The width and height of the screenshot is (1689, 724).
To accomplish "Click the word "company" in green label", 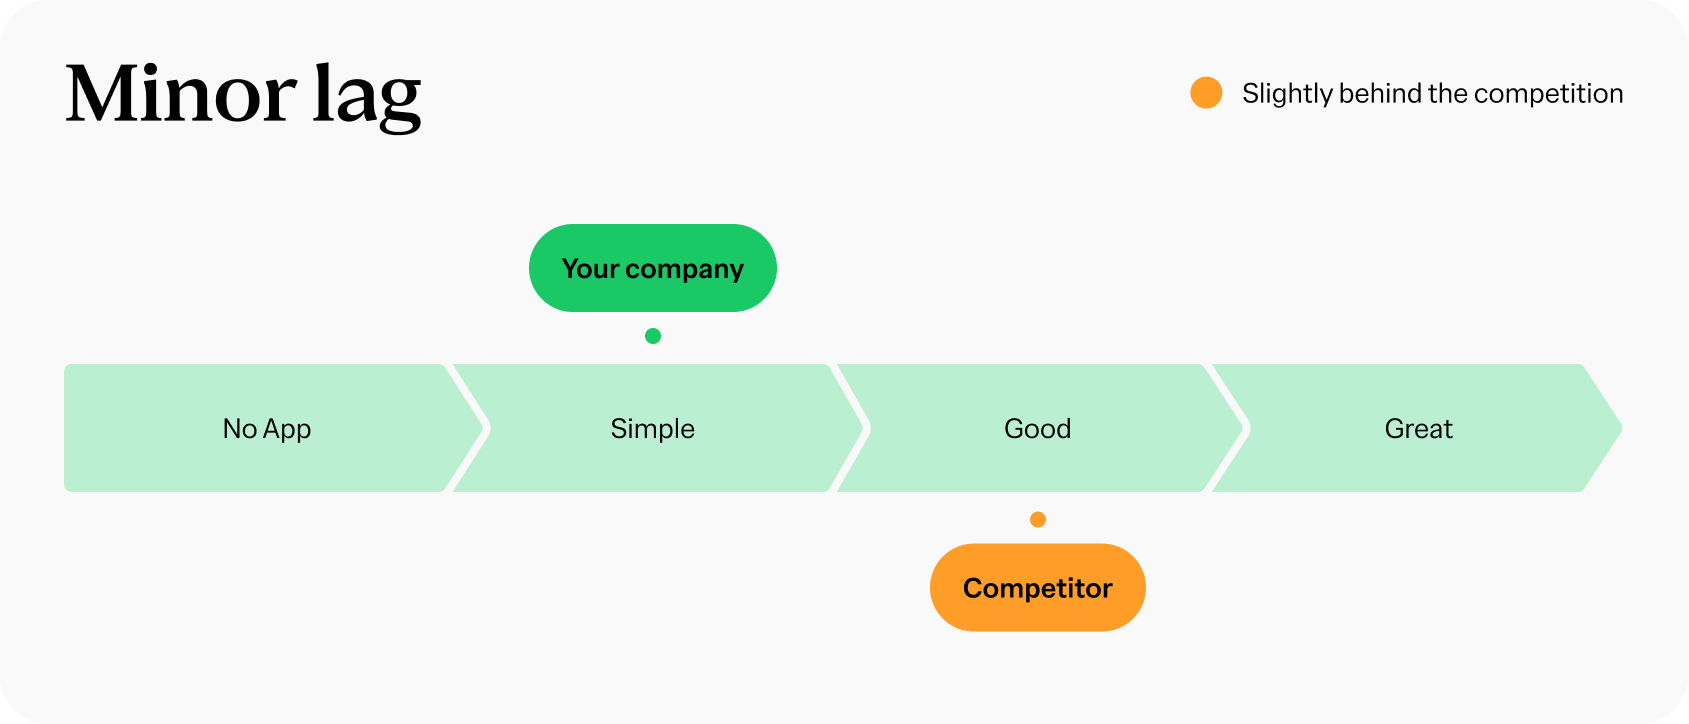I will (x=684, y=270).
